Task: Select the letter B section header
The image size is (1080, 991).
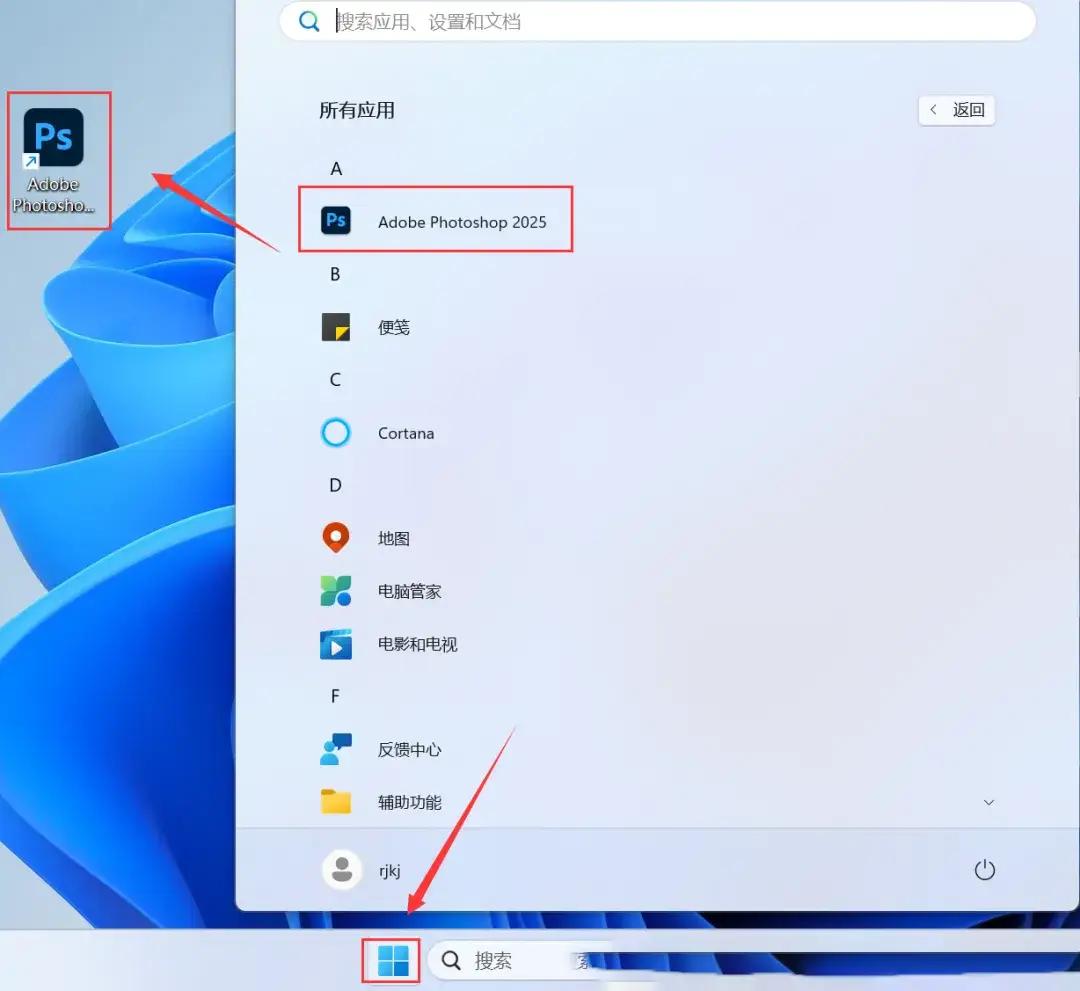Action: [336, 274]
